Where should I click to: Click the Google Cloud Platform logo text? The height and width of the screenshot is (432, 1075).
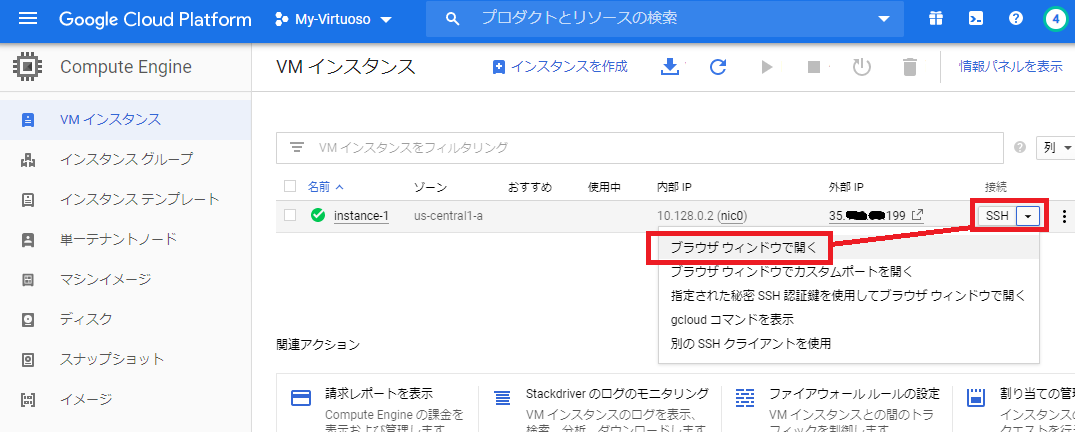155,19
